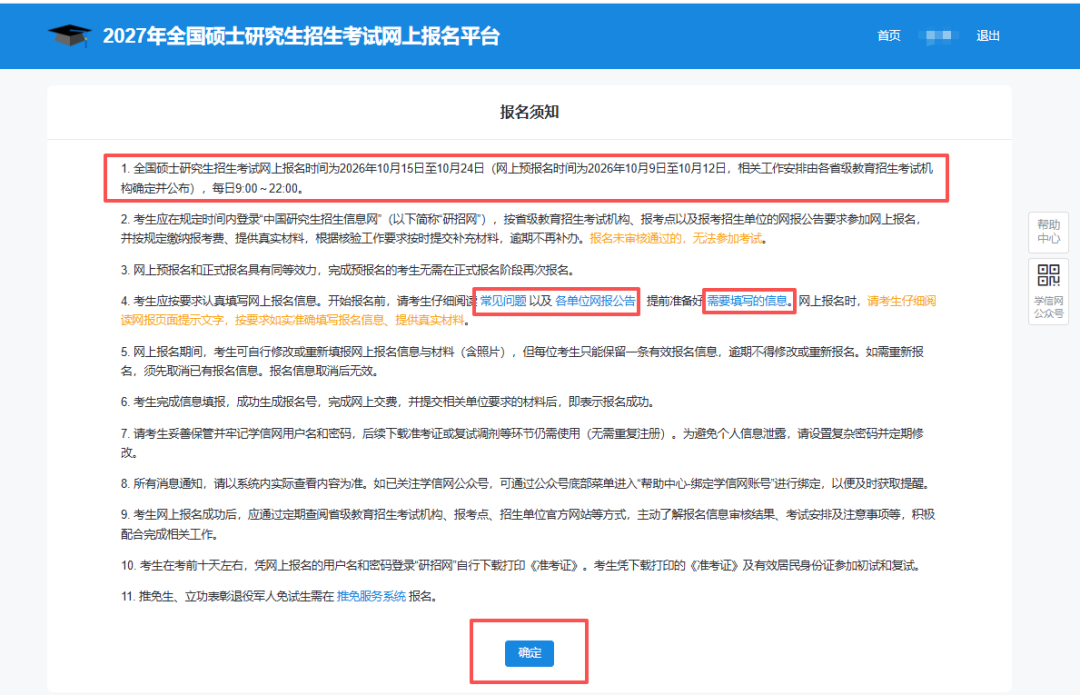The height and width of the screenshot is (695, 1080).
Task: Click notice item 10 about 下载打印《准考证》
Action: (521, 566)
